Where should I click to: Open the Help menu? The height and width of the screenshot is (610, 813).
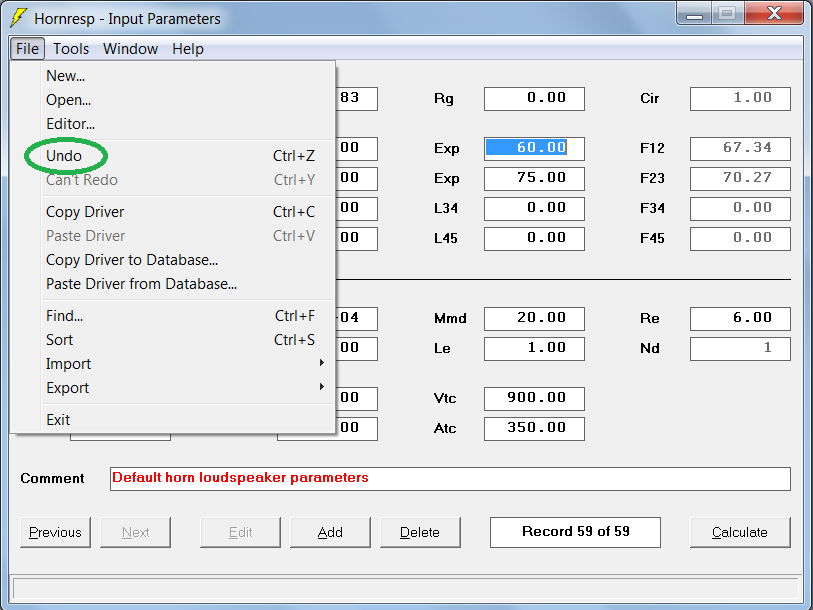pos(188,49)
